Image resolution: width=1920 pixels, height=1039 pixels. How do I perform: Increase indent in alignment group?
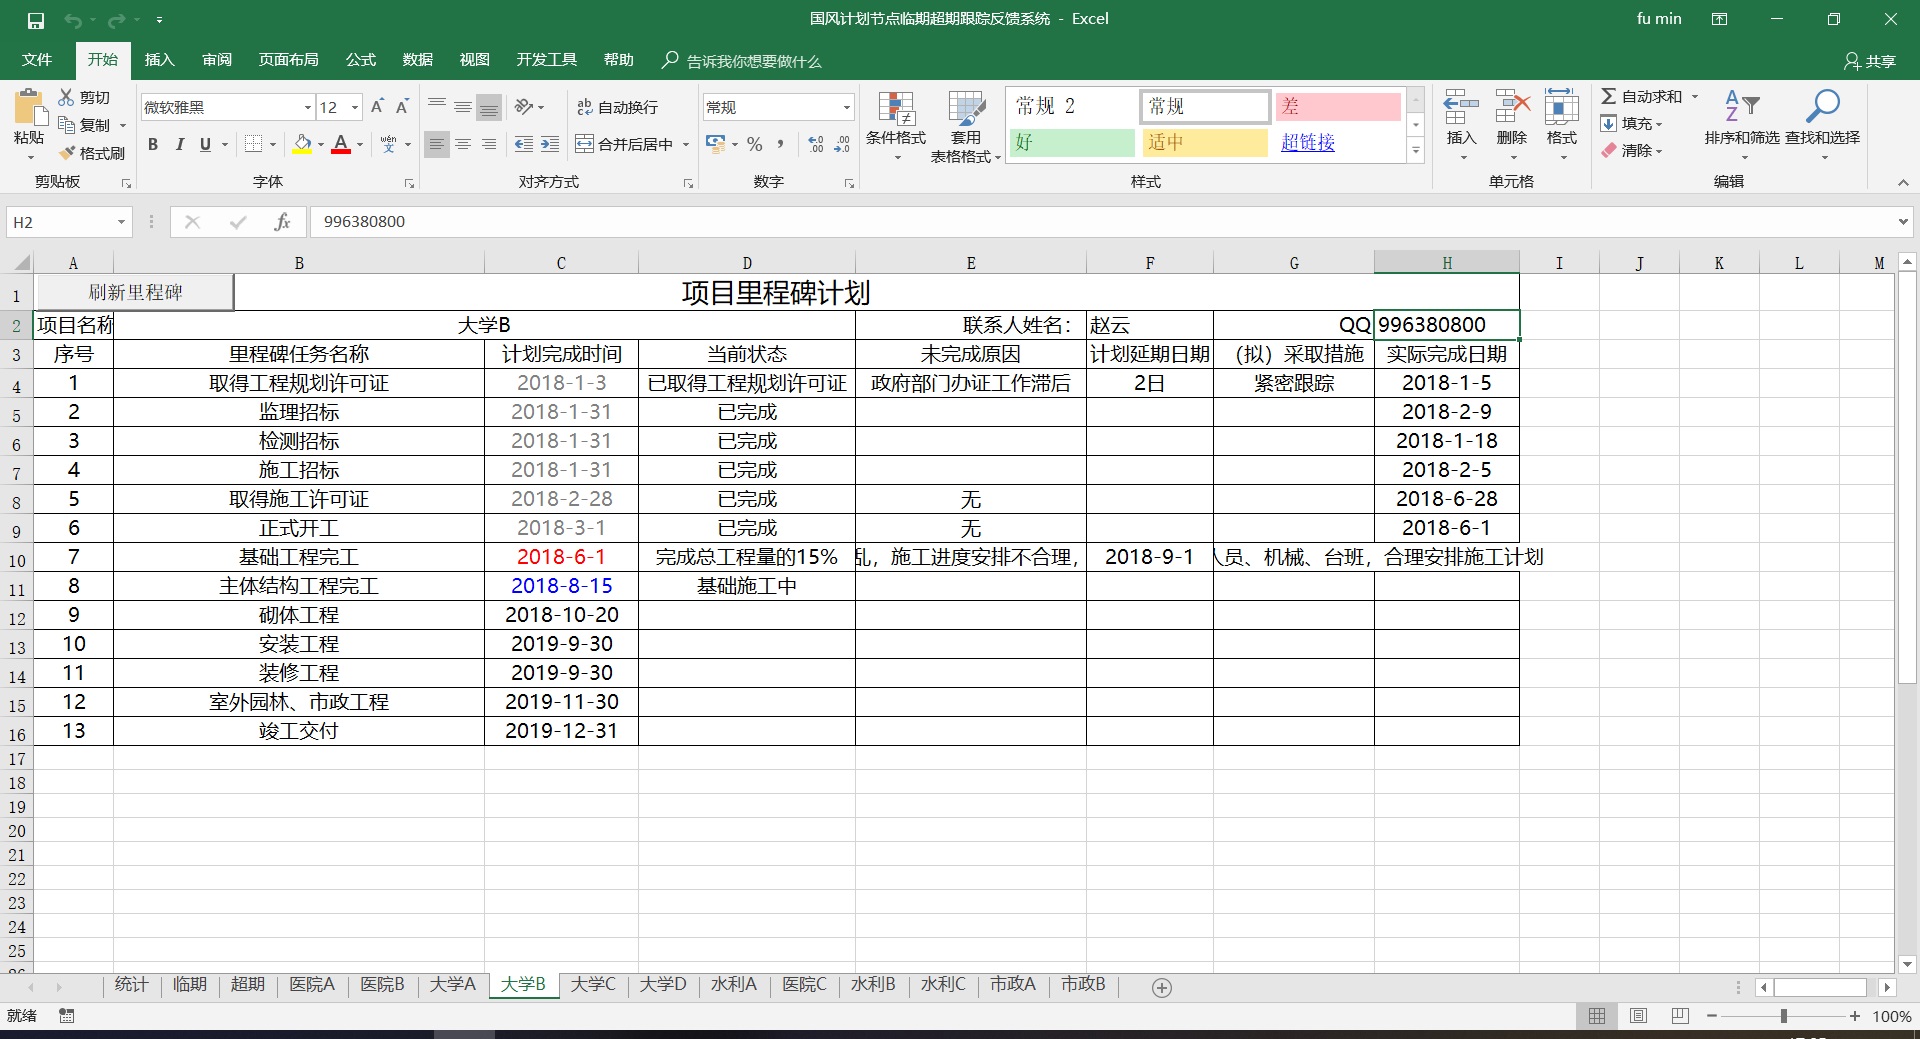pos(550,144)
